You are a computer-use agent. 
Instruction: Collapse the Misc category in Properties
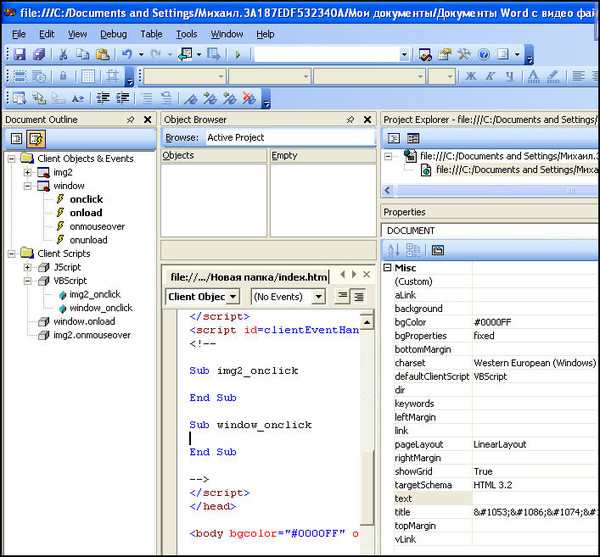(x=387, y=267)
